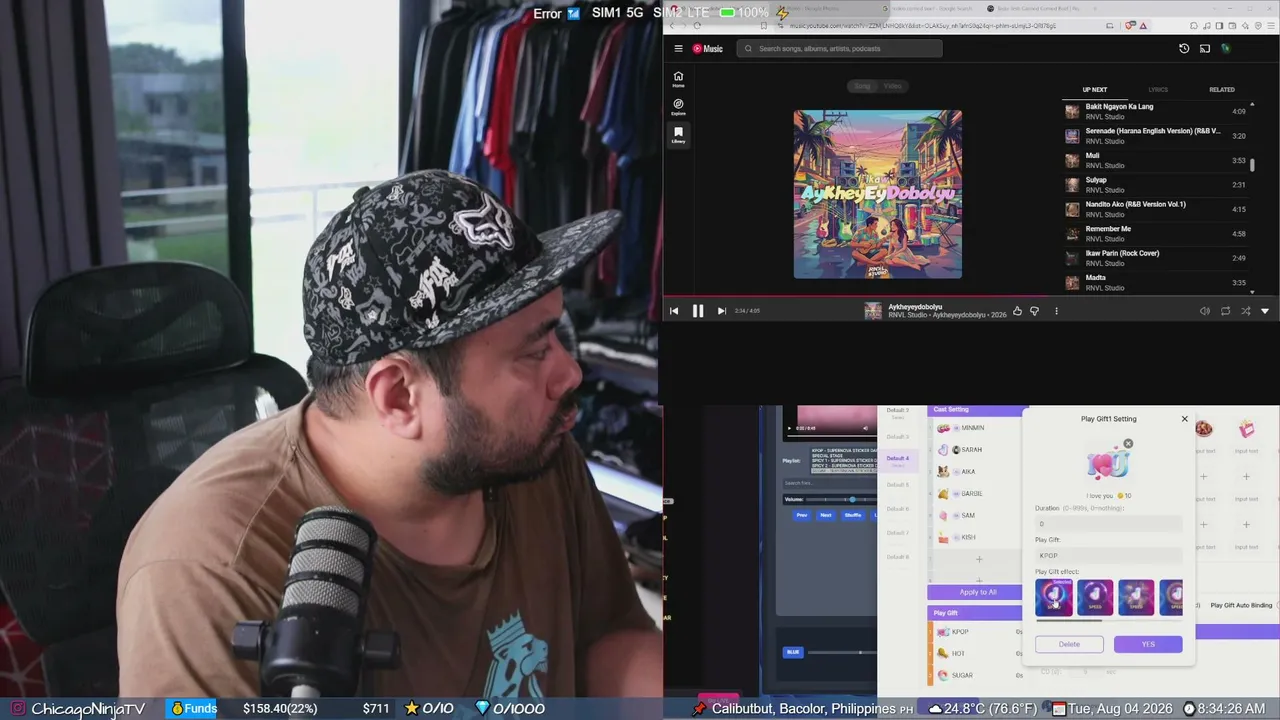The width and height of the screenshot is (1280, 720).
Task: Click the YouTube Music search box
Action: [840, 48]
